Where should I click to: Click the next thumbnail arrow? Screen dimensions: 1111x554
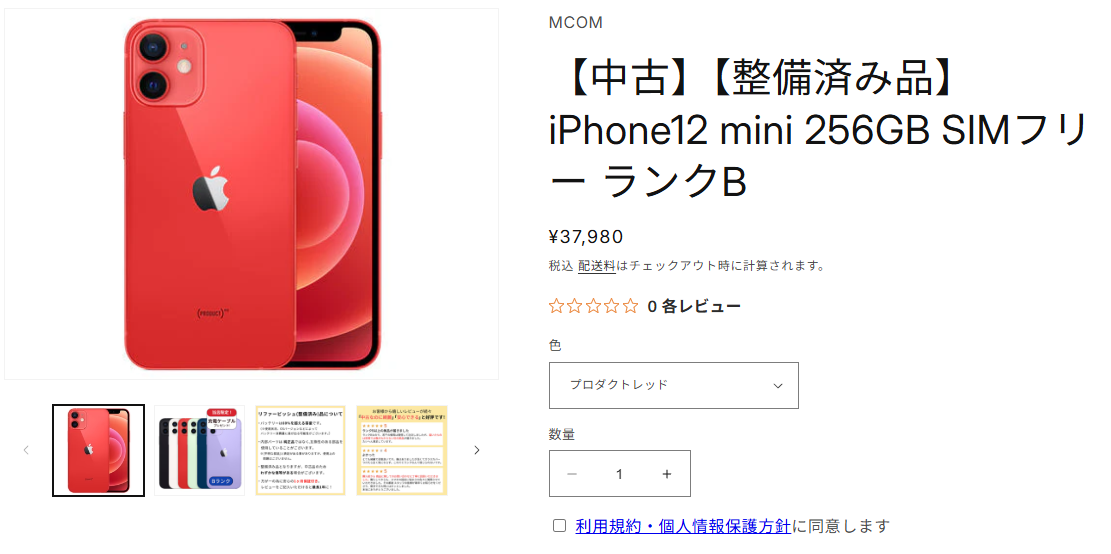click(477, 450)
